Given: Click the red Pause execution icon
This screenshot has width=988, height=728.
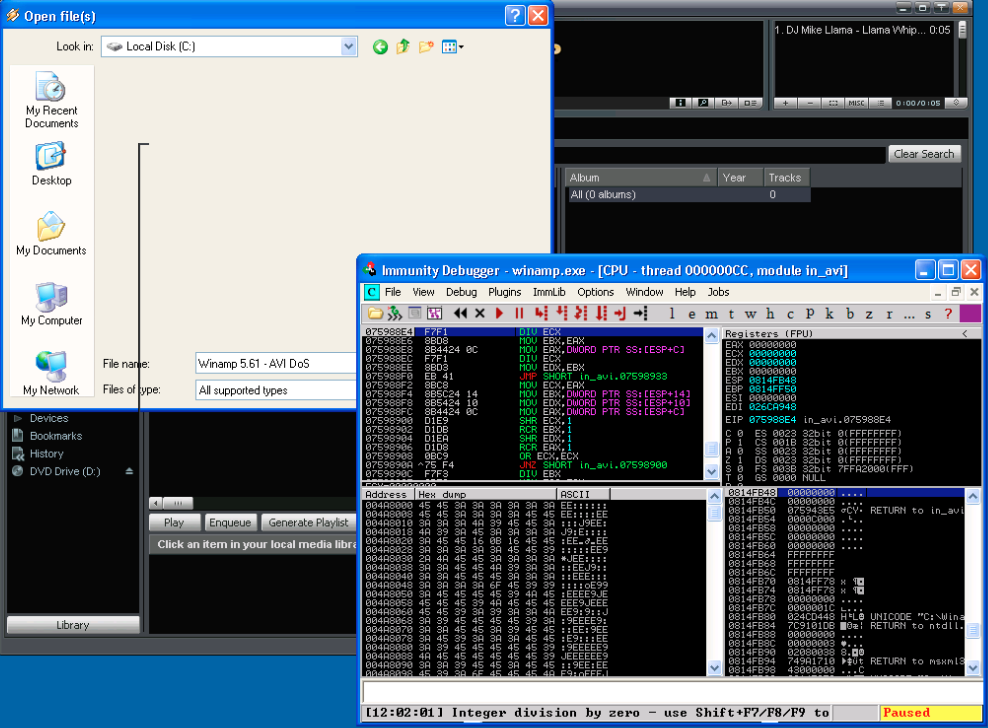Looking at the screenshot, I should tap(519, 313).
